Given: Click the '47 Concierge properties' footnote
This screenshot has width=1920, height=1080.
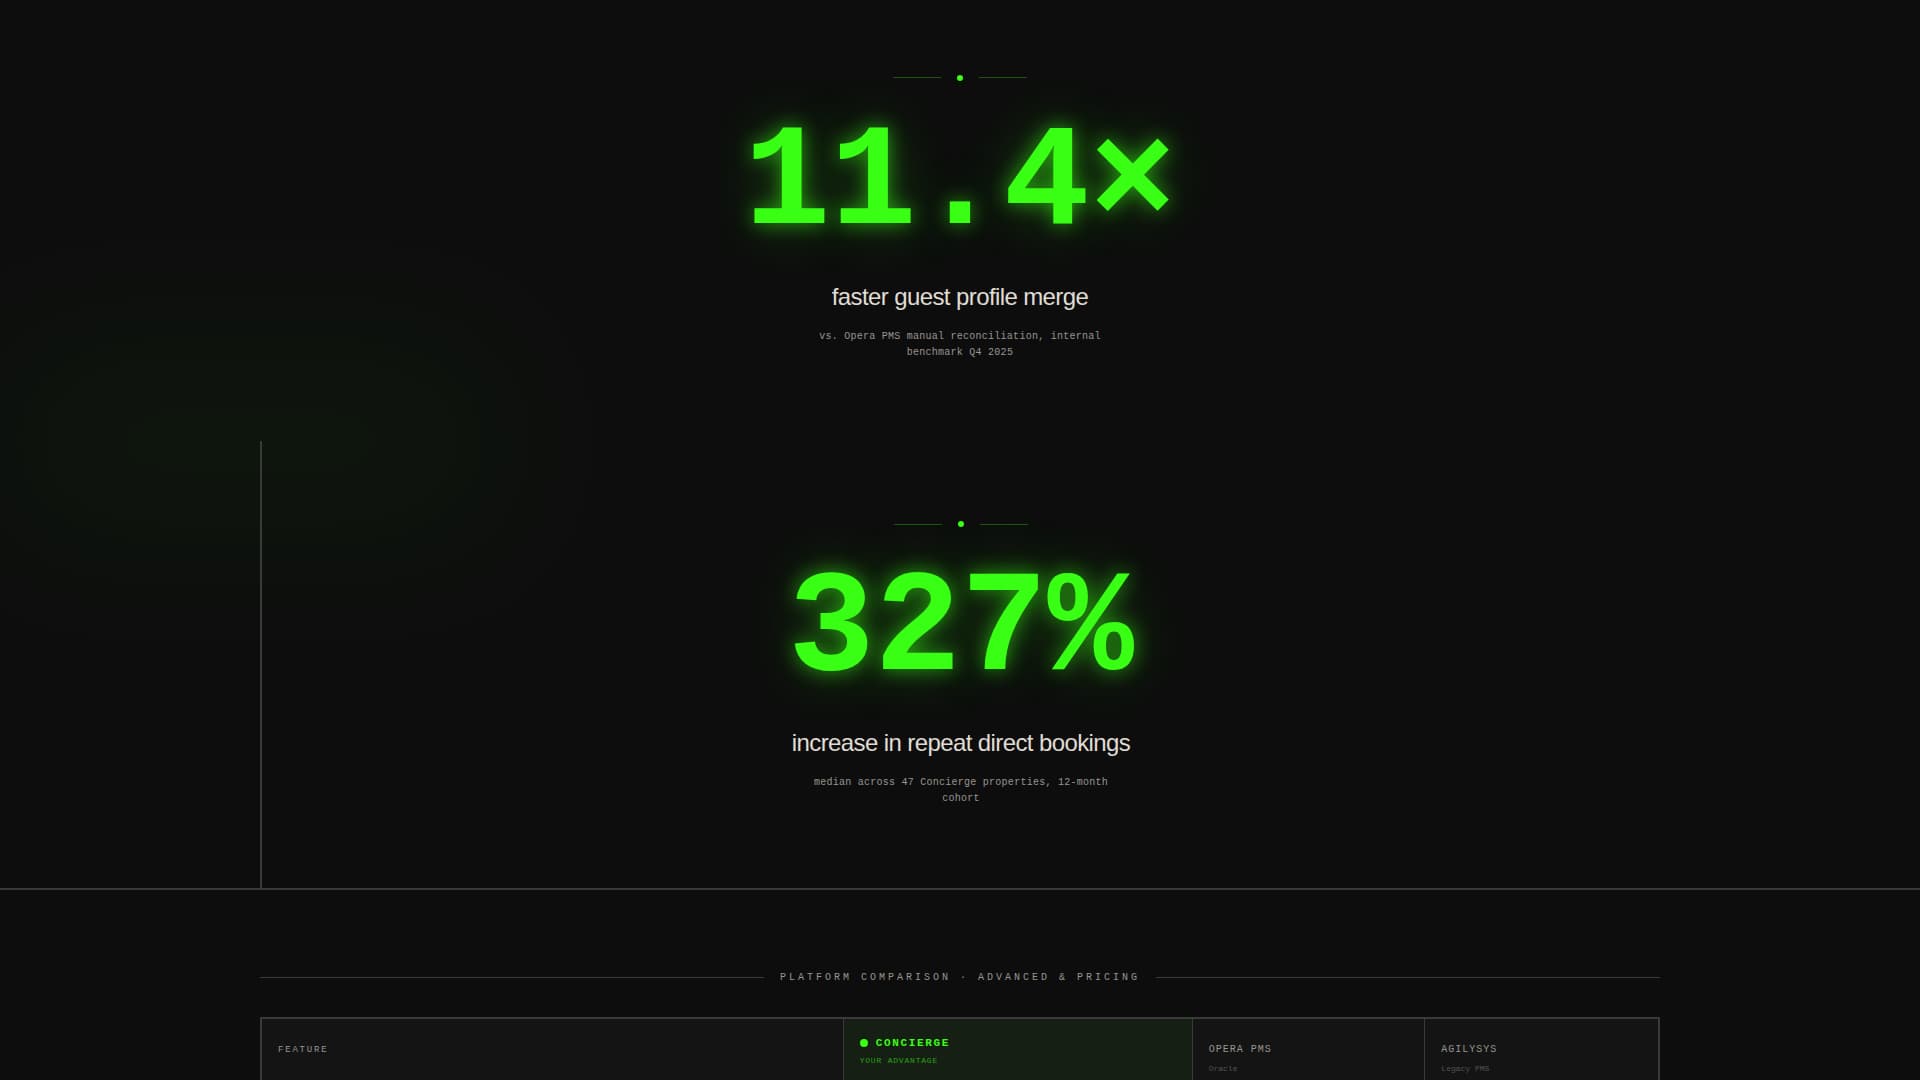Looking at the screenshot, I should (x=960, y=789).
